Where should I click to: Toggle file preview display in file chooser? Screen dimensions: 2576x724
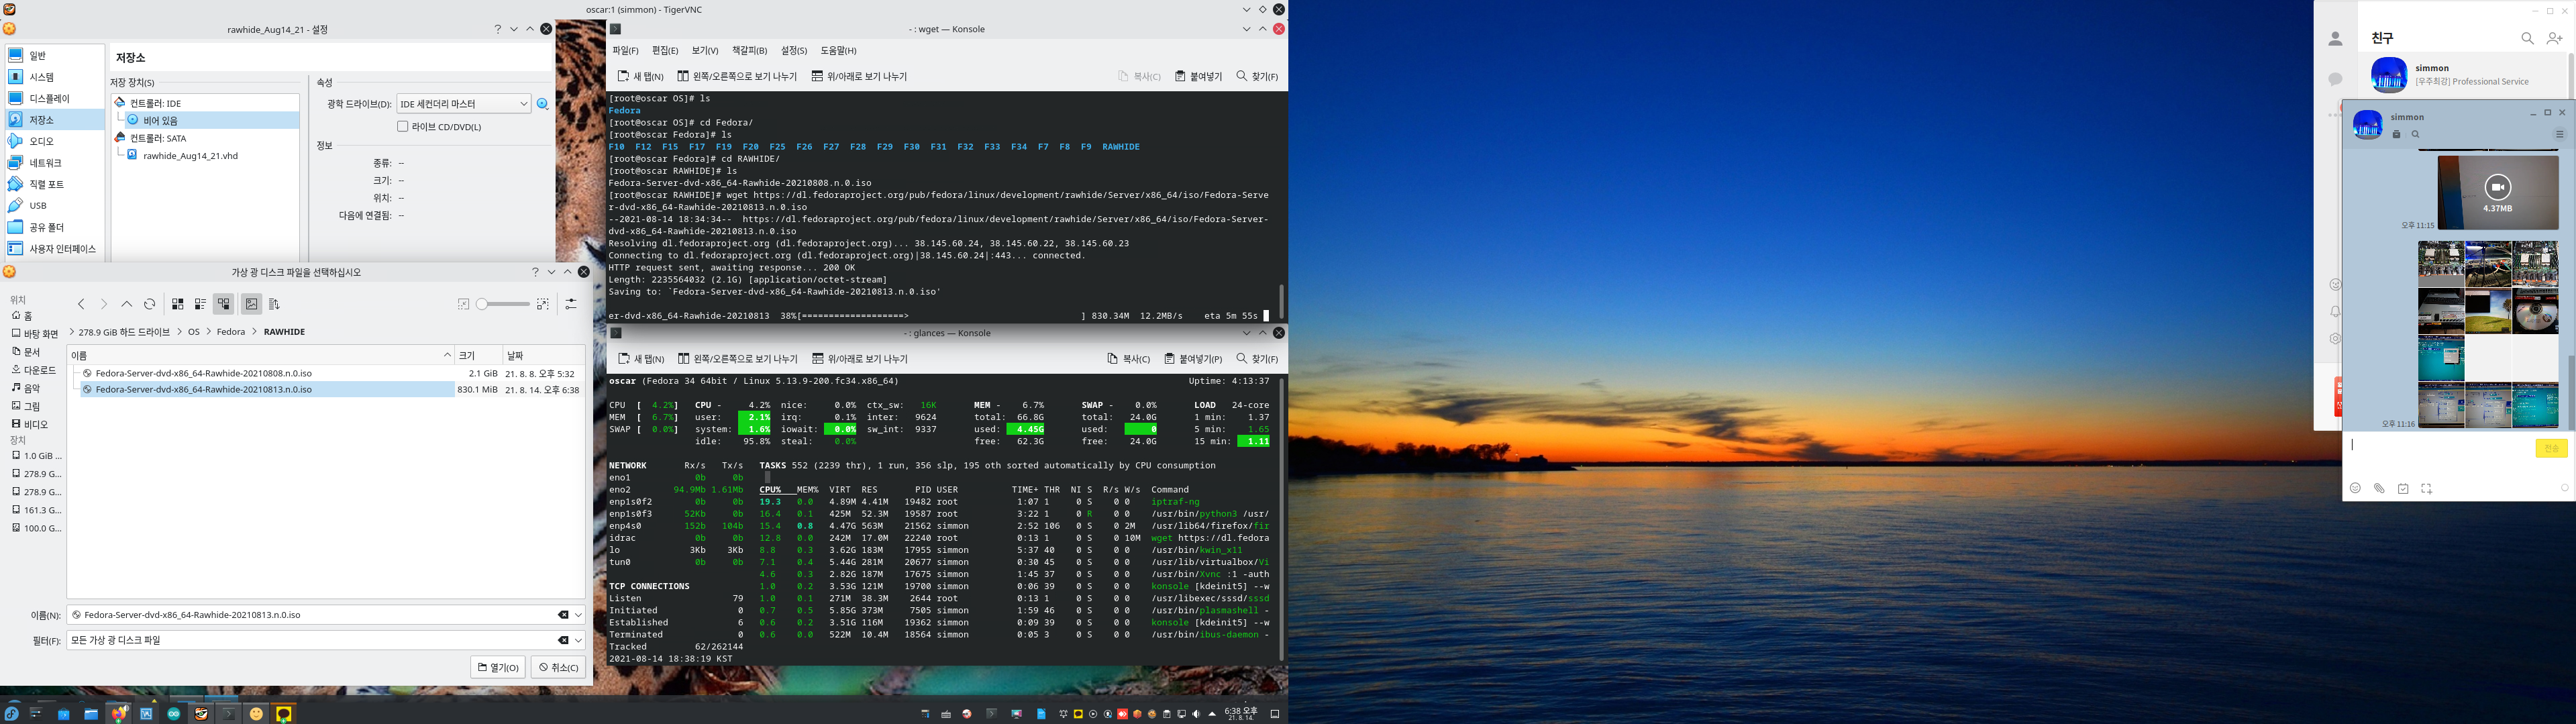click(x=251, y=304)
